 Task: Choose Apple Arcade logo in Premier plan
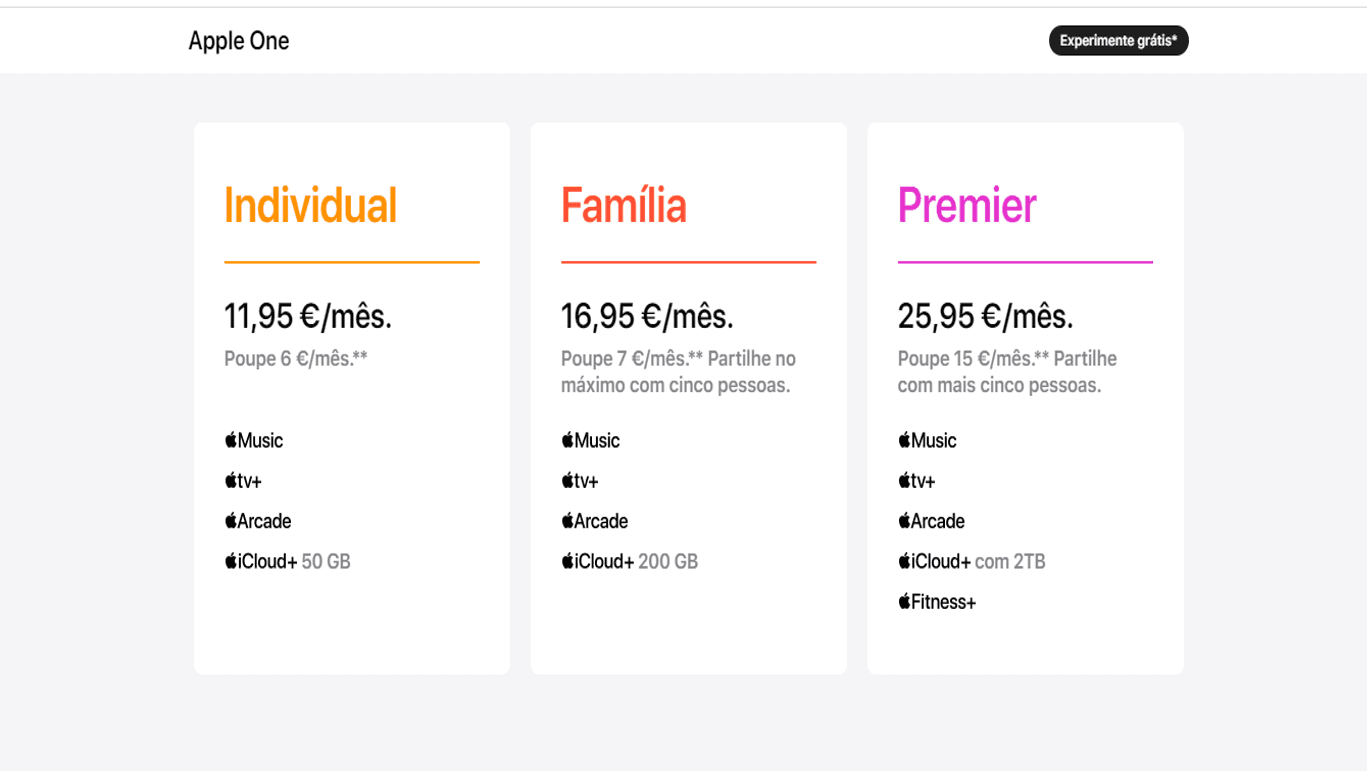click(932, 521)
